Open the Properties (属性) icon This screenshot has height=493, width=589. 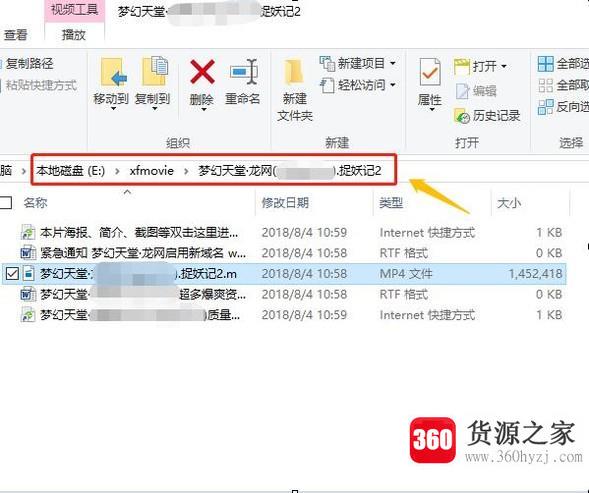coord(429,72)
